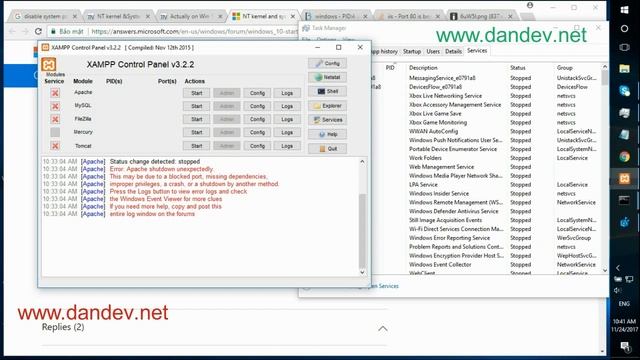Open FileZilla Config menu
The image size is (640, 360).
(x=257, y=119)
